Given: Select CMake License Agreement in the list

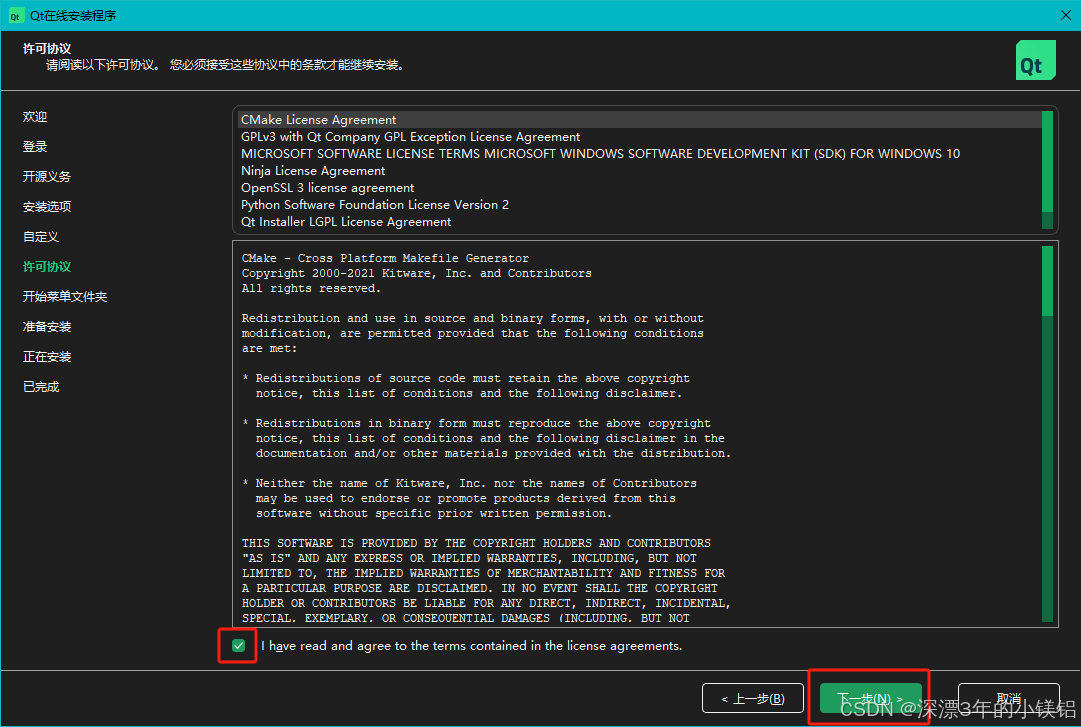Looking at the screenshot, I should pyautogui.click(x=640, y=120).
